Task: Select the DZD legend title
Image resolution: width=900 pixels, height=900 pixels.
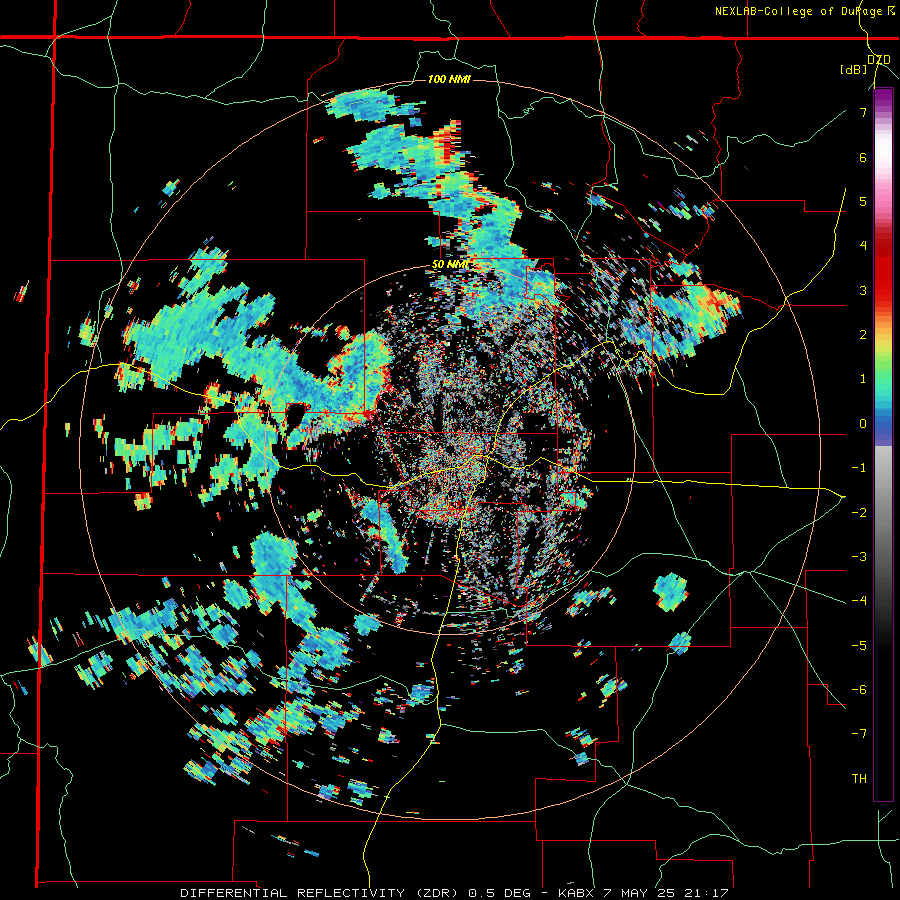Action: pos(878,59)
